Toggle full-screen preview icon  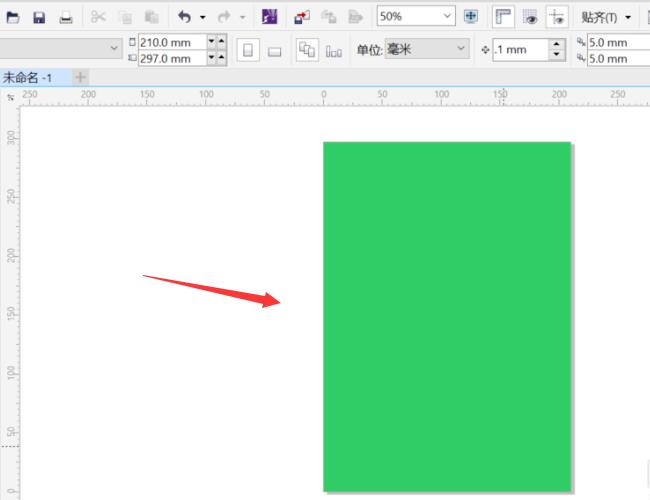(471, 17)
